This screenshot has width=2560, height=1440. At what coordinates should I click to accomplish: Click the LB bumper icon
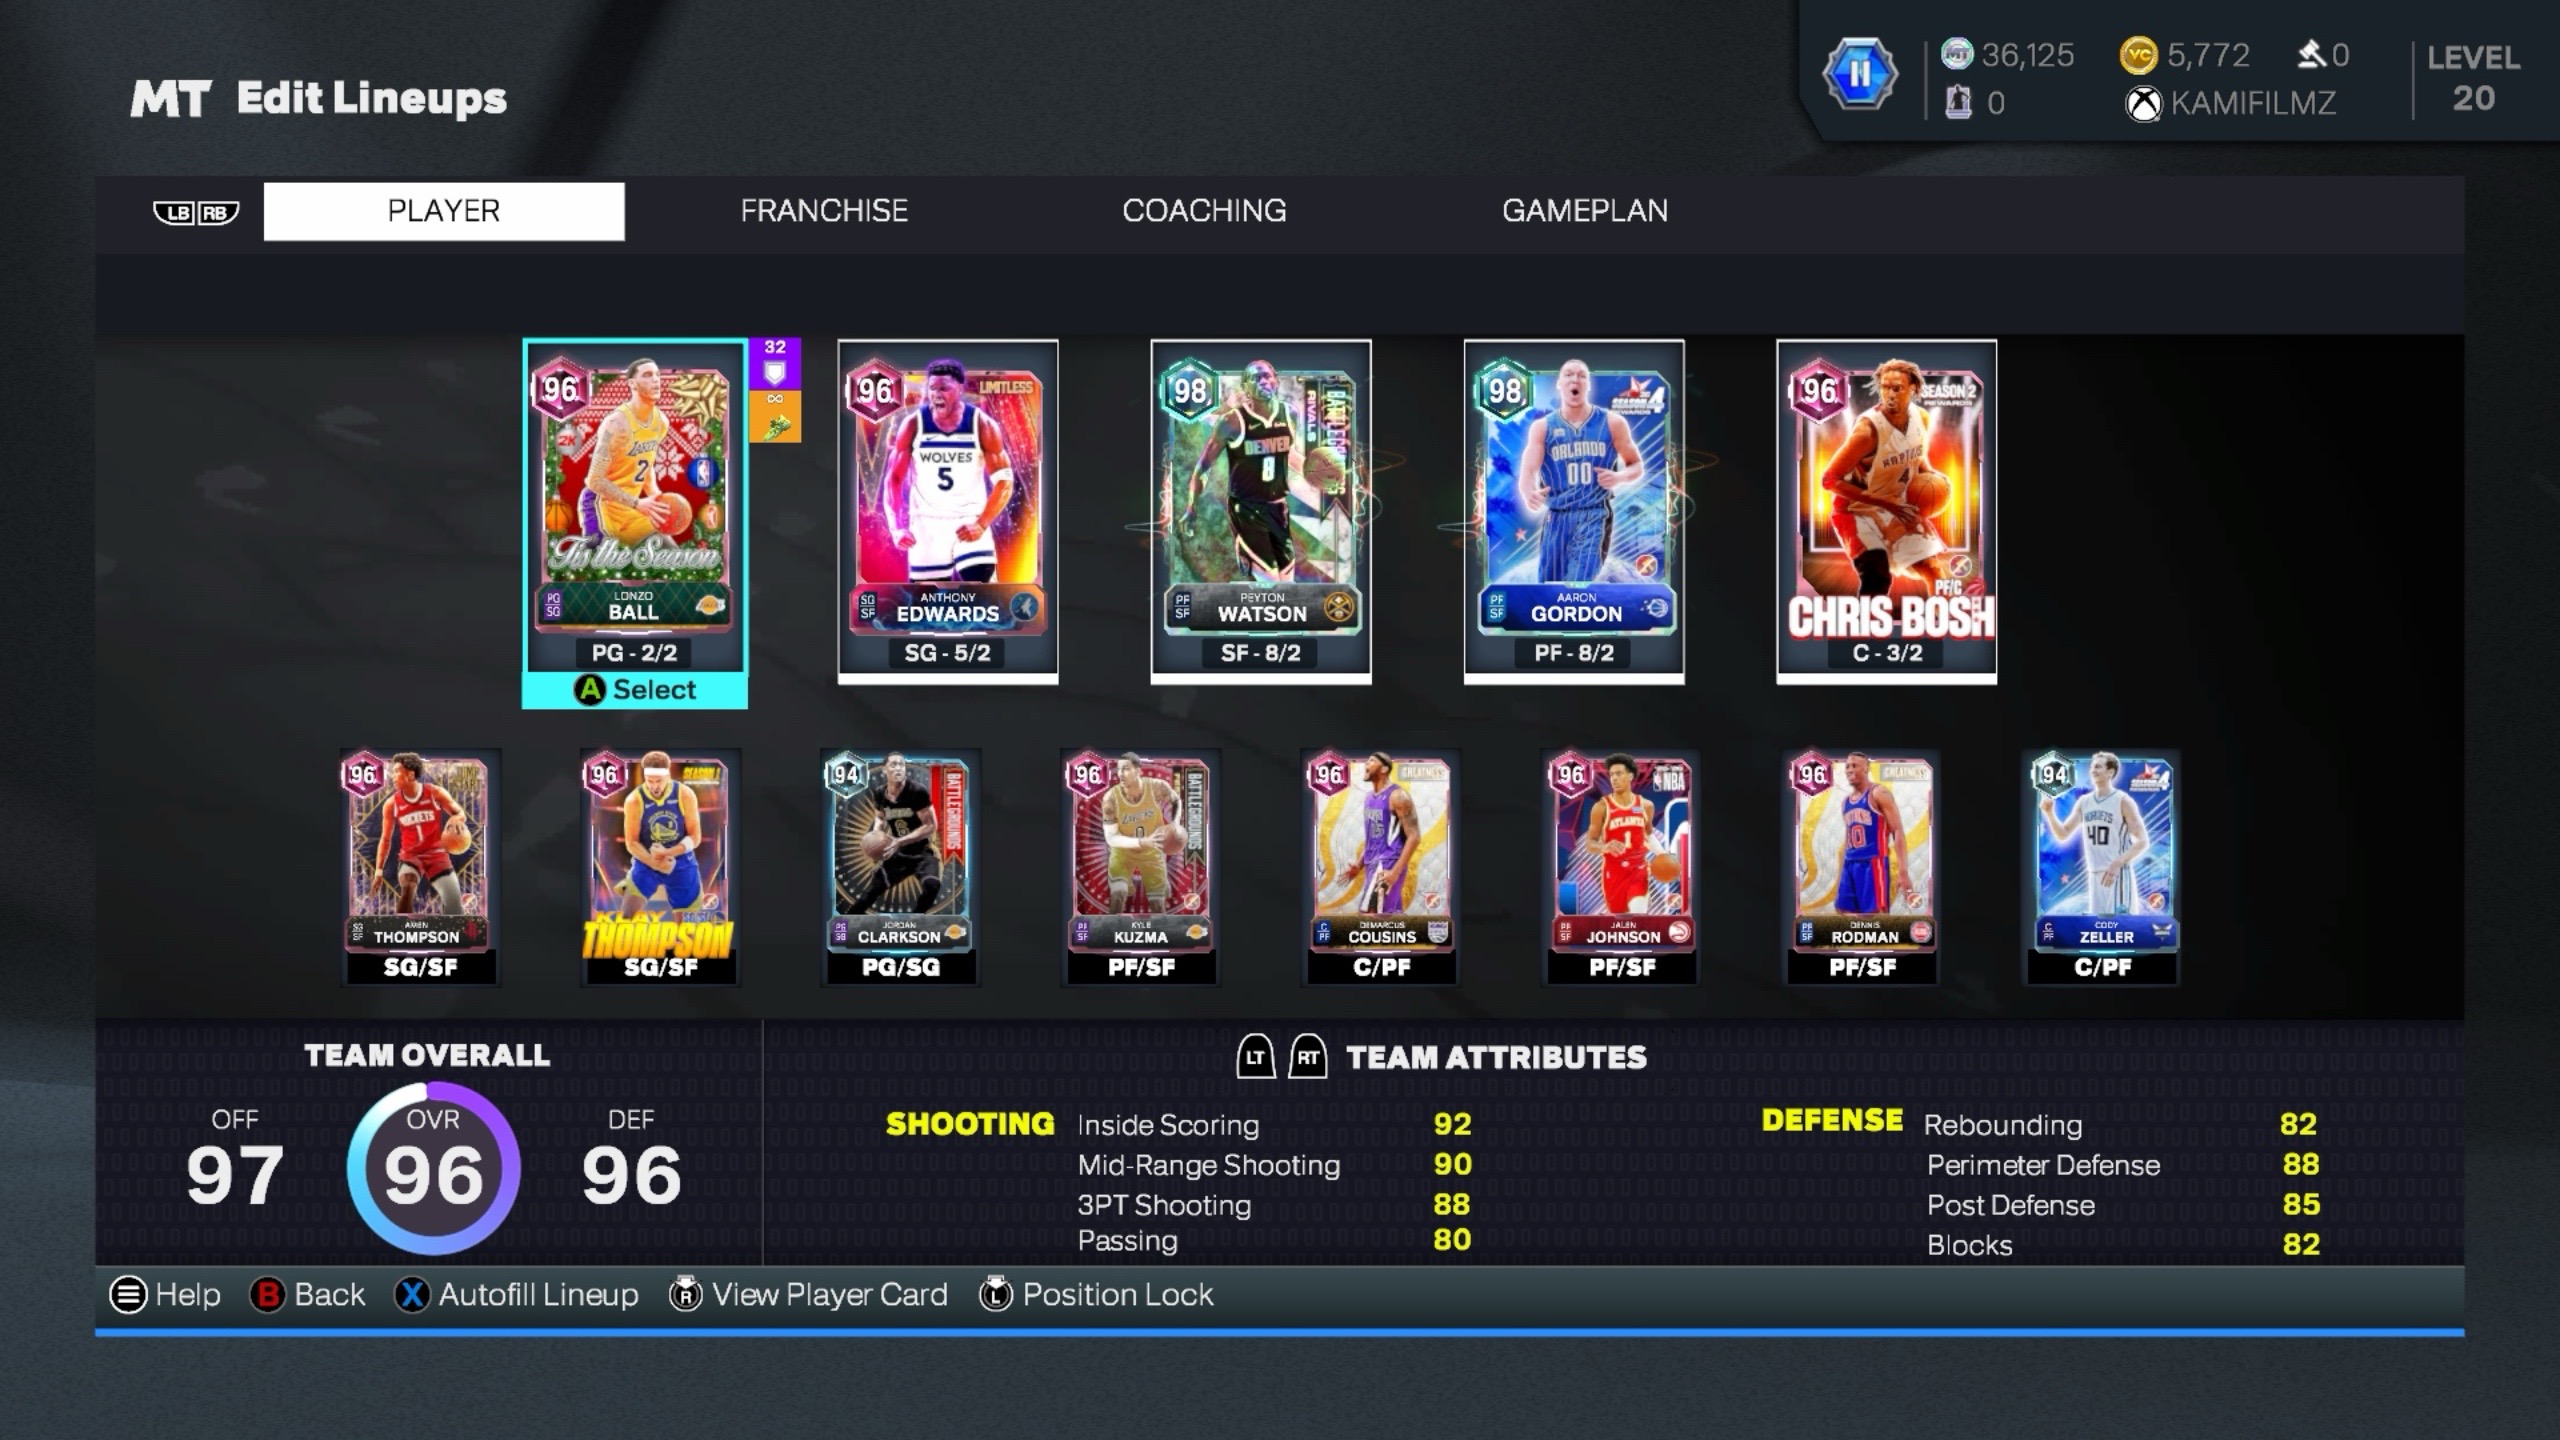pyautogui.click(x=175, y=212)
